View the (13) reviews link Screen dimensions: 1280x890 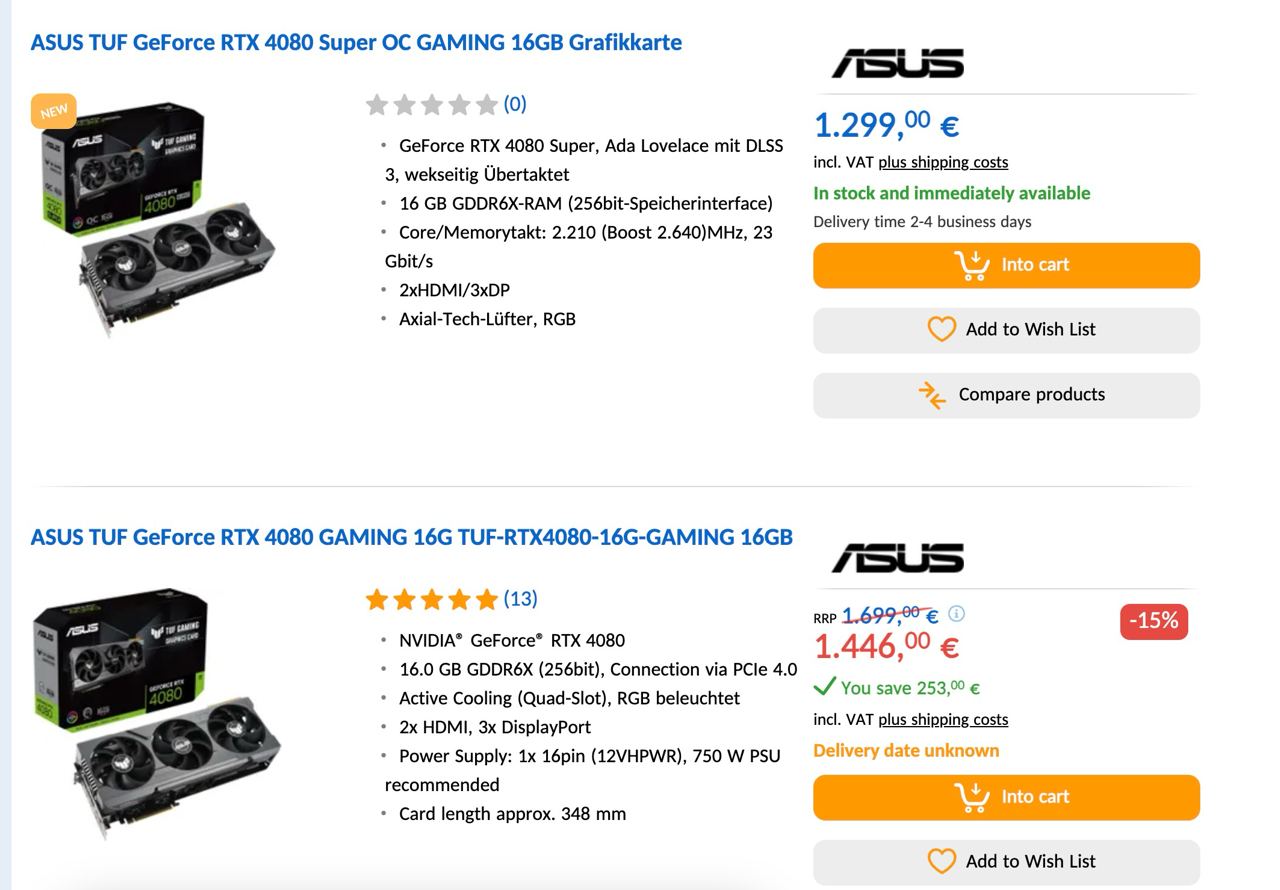(x=520, y=598)
